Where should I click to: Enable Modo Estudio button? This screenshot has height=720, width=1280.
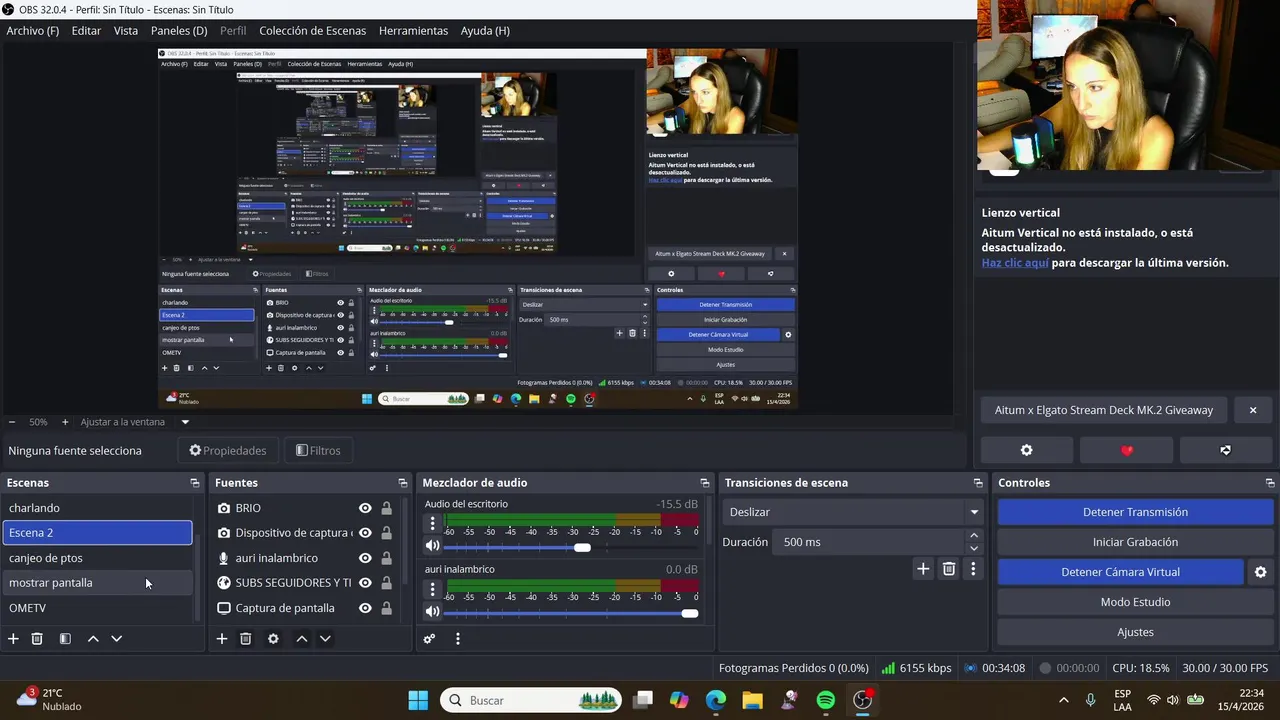(x=1135, y=602)
